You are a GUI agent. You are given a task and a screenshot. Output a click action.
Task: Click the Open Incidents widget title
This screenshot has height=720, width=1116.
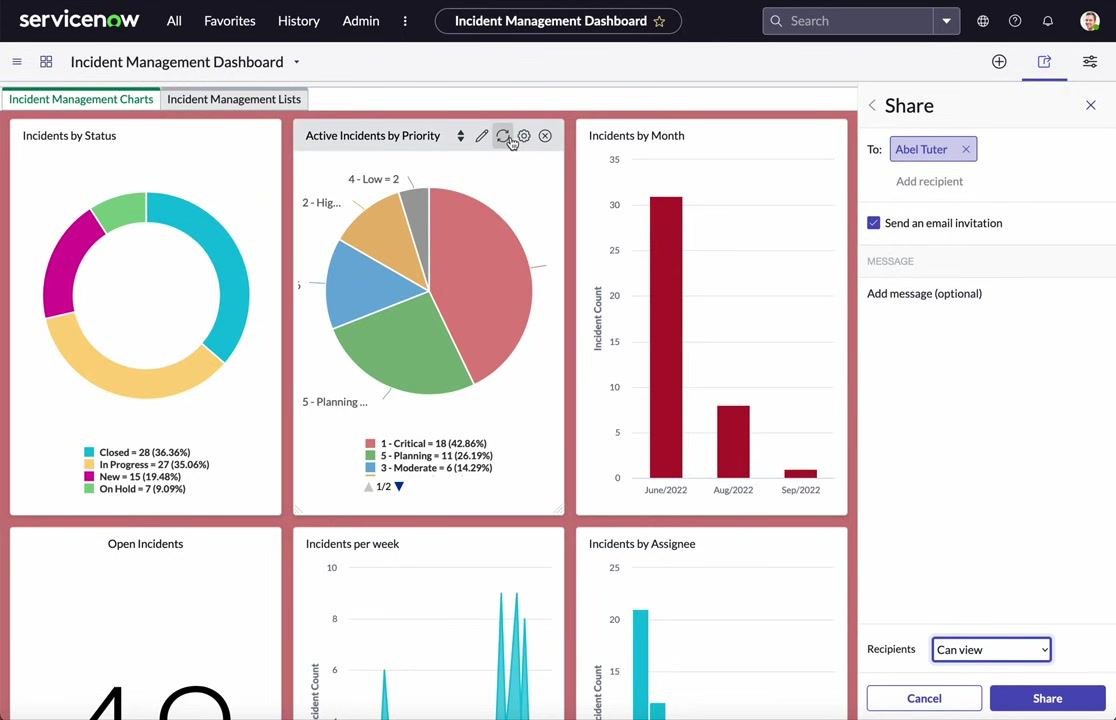point(145,544)
